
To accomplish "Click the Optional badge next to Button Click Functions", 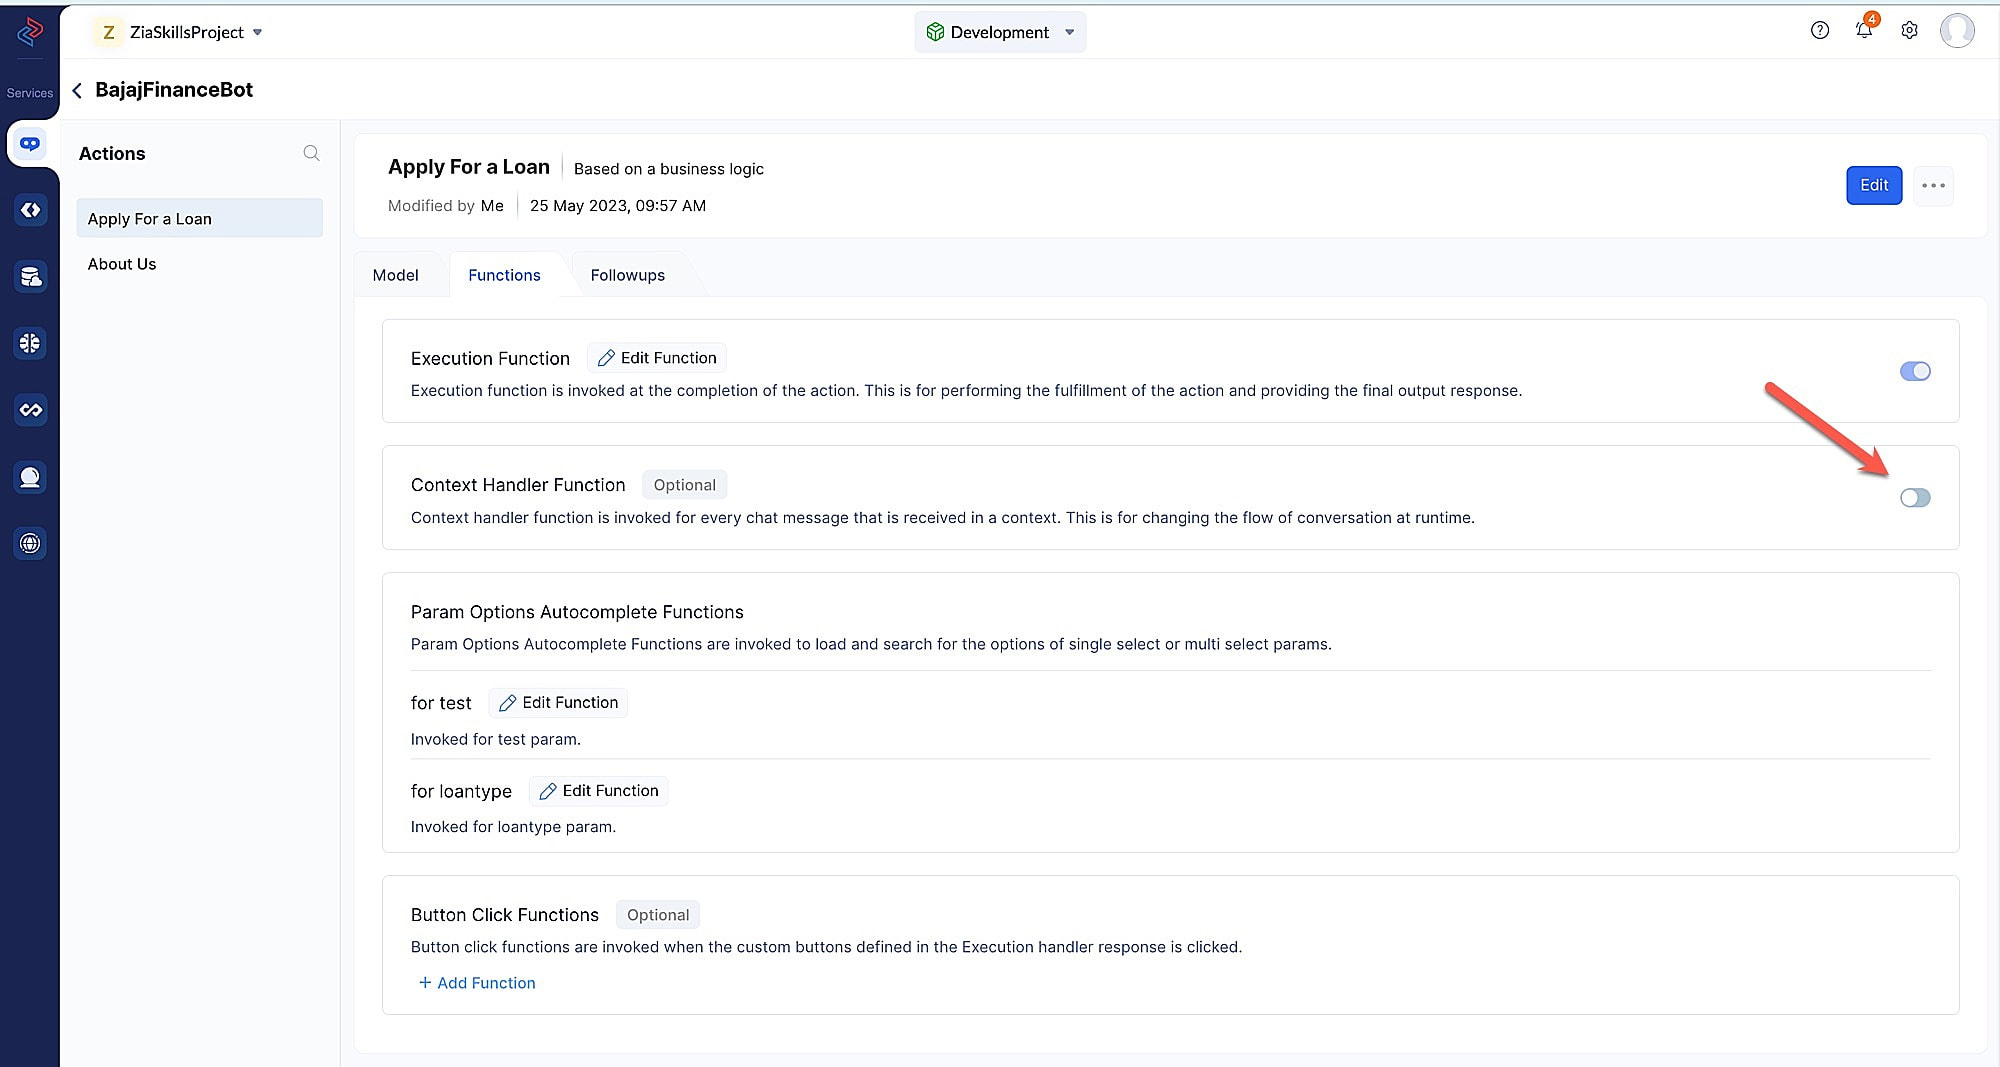I will point(657,915).
